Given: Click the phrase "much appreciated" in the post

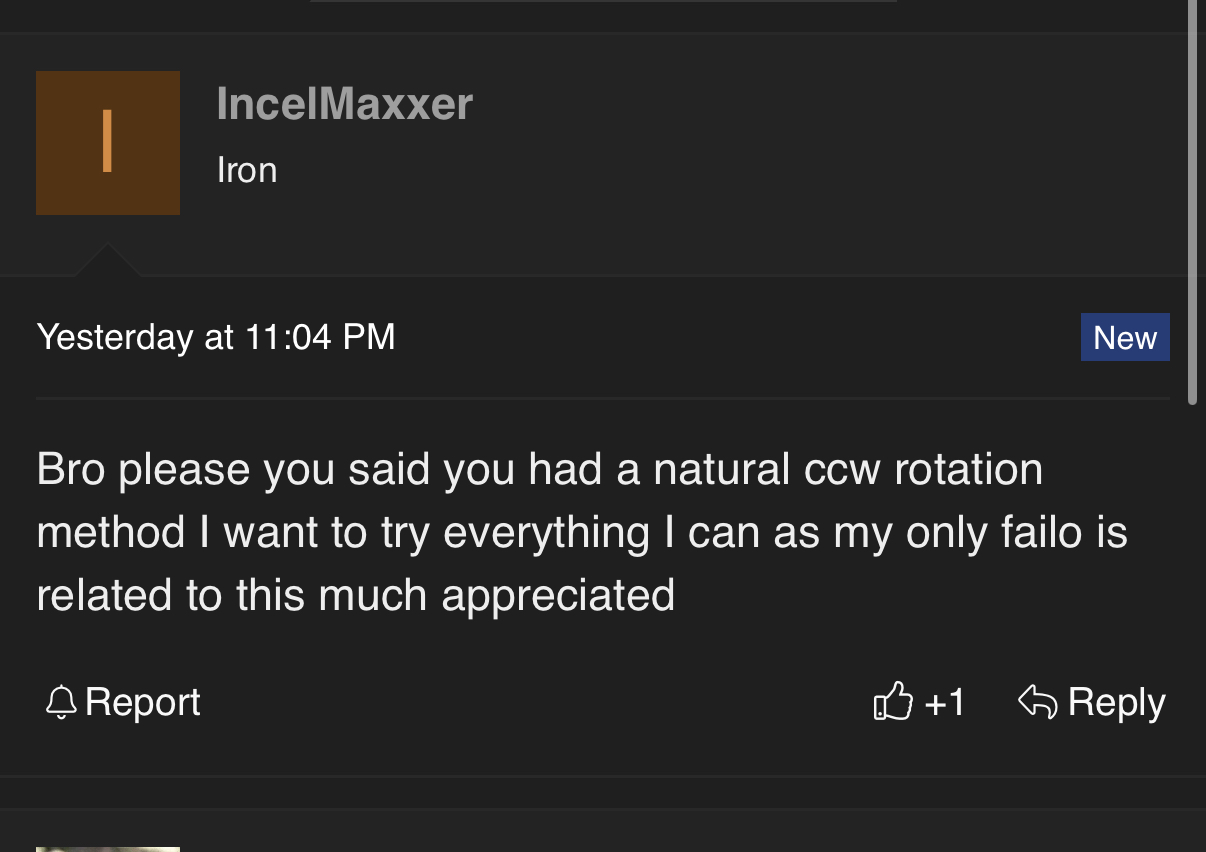Looking at the screenshot, I should pos(497,595).
